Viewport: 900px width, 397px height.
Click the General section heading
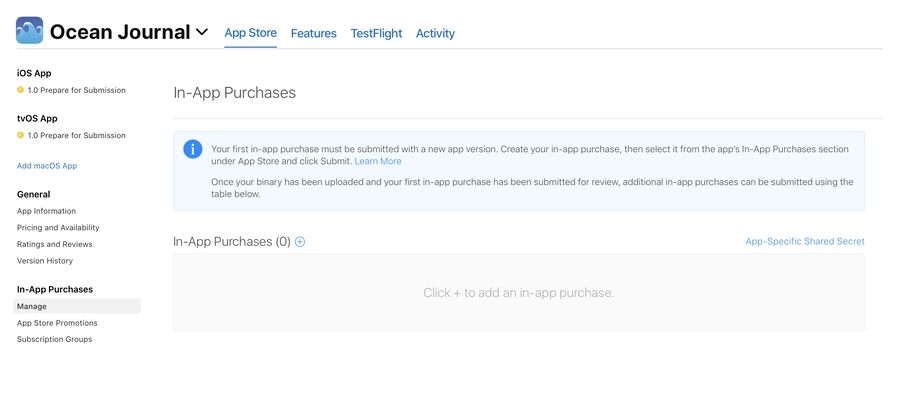click(33, 194)
